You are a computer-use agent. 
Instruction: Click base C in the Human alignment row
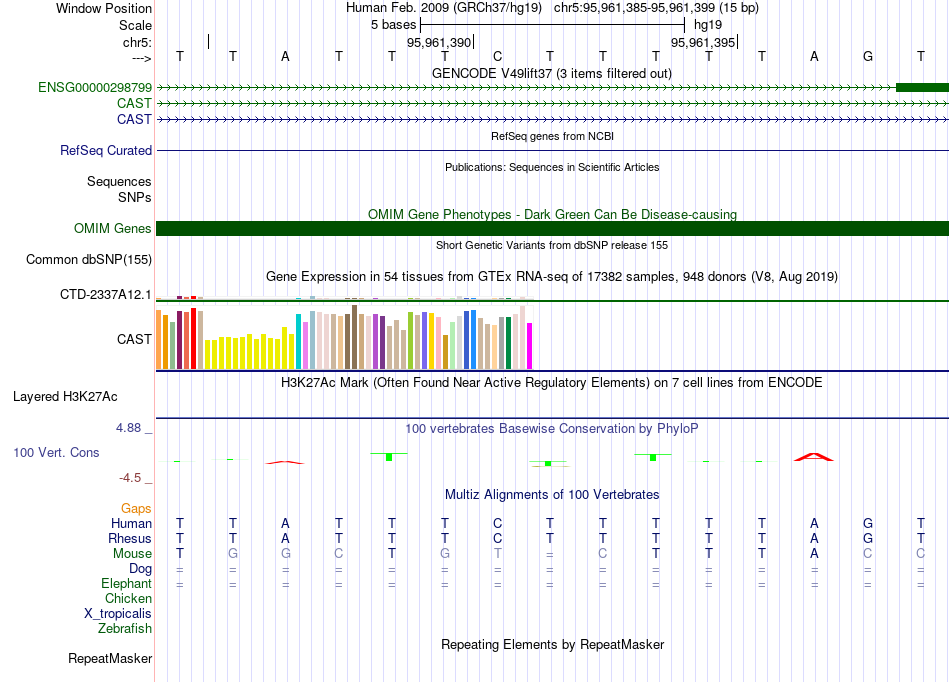pyautogui.click(x=497, y=523)
